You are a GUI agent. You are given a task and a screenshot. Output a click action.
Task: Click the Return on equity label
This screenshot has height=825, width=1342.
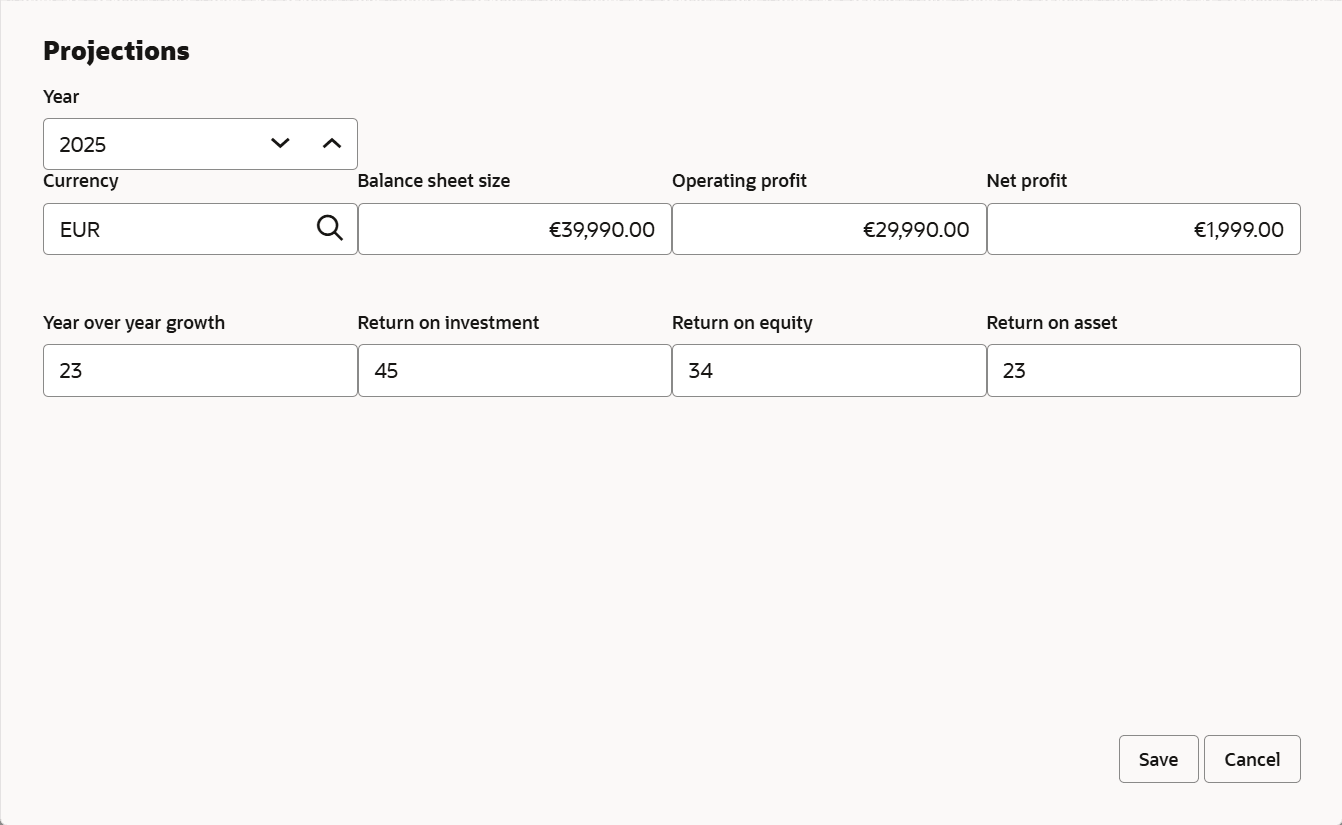pos(742,323)
